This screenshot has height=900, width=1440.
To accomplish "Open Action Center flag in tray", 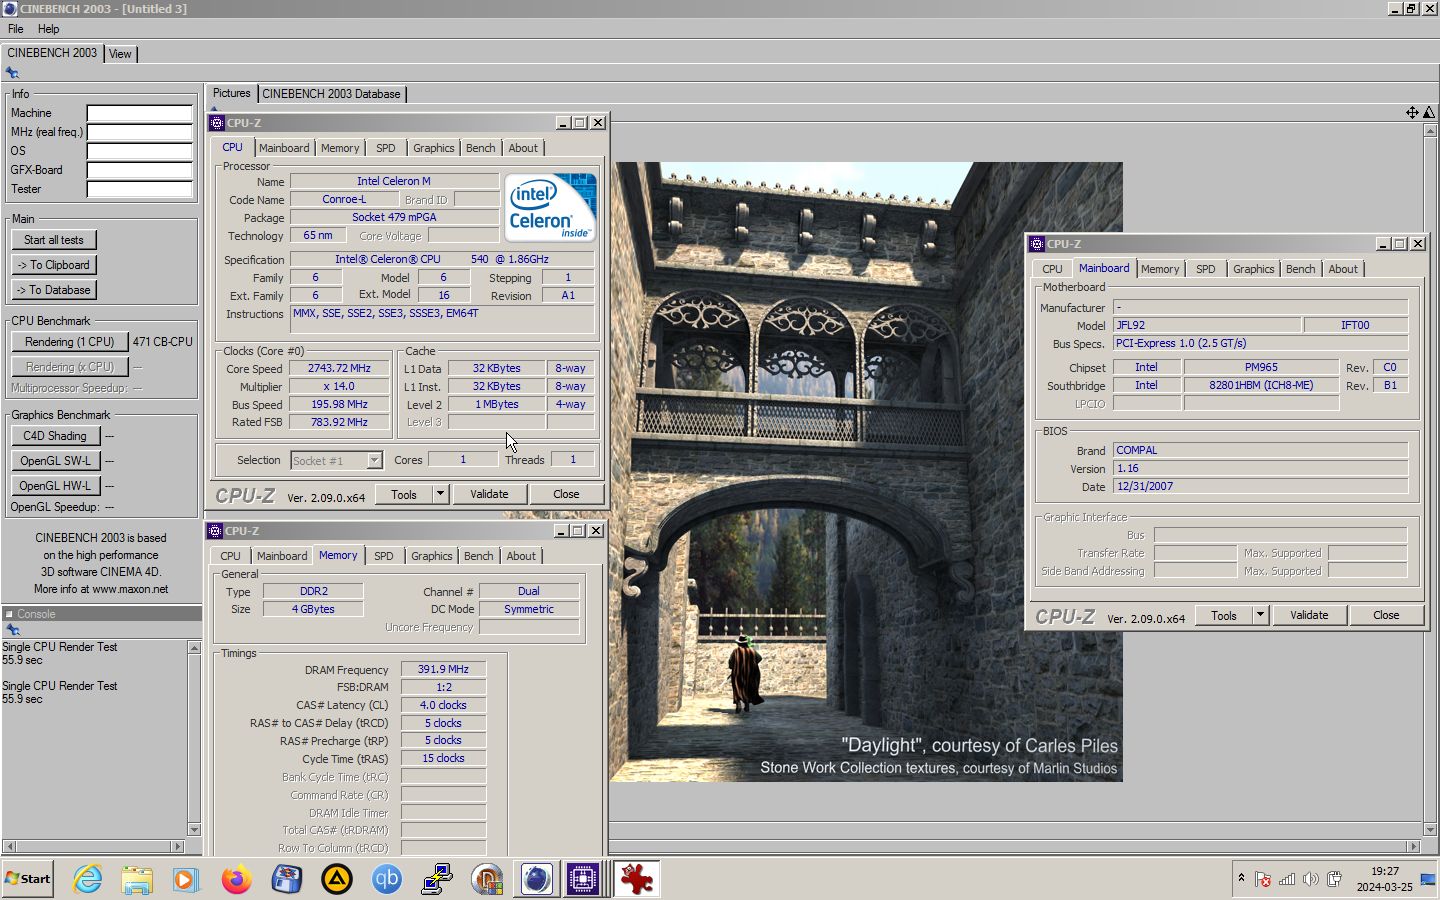I will [x=1263, y=880].
